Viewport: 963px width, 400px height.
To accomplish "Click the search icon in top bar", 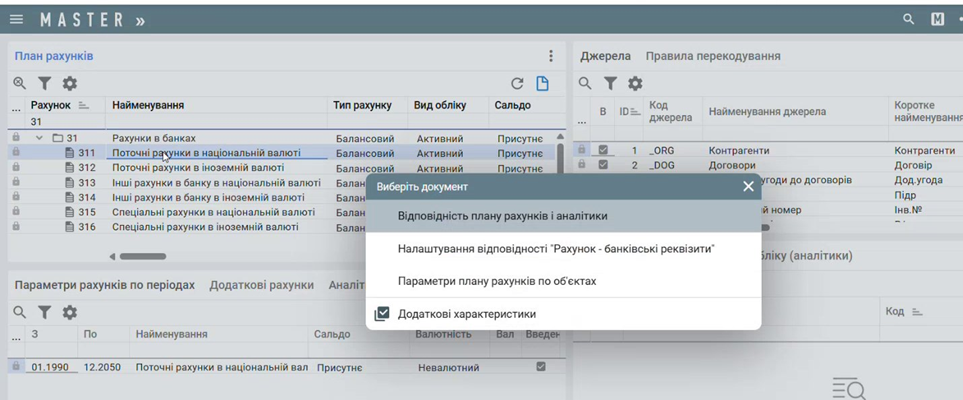I will (908, 20).
